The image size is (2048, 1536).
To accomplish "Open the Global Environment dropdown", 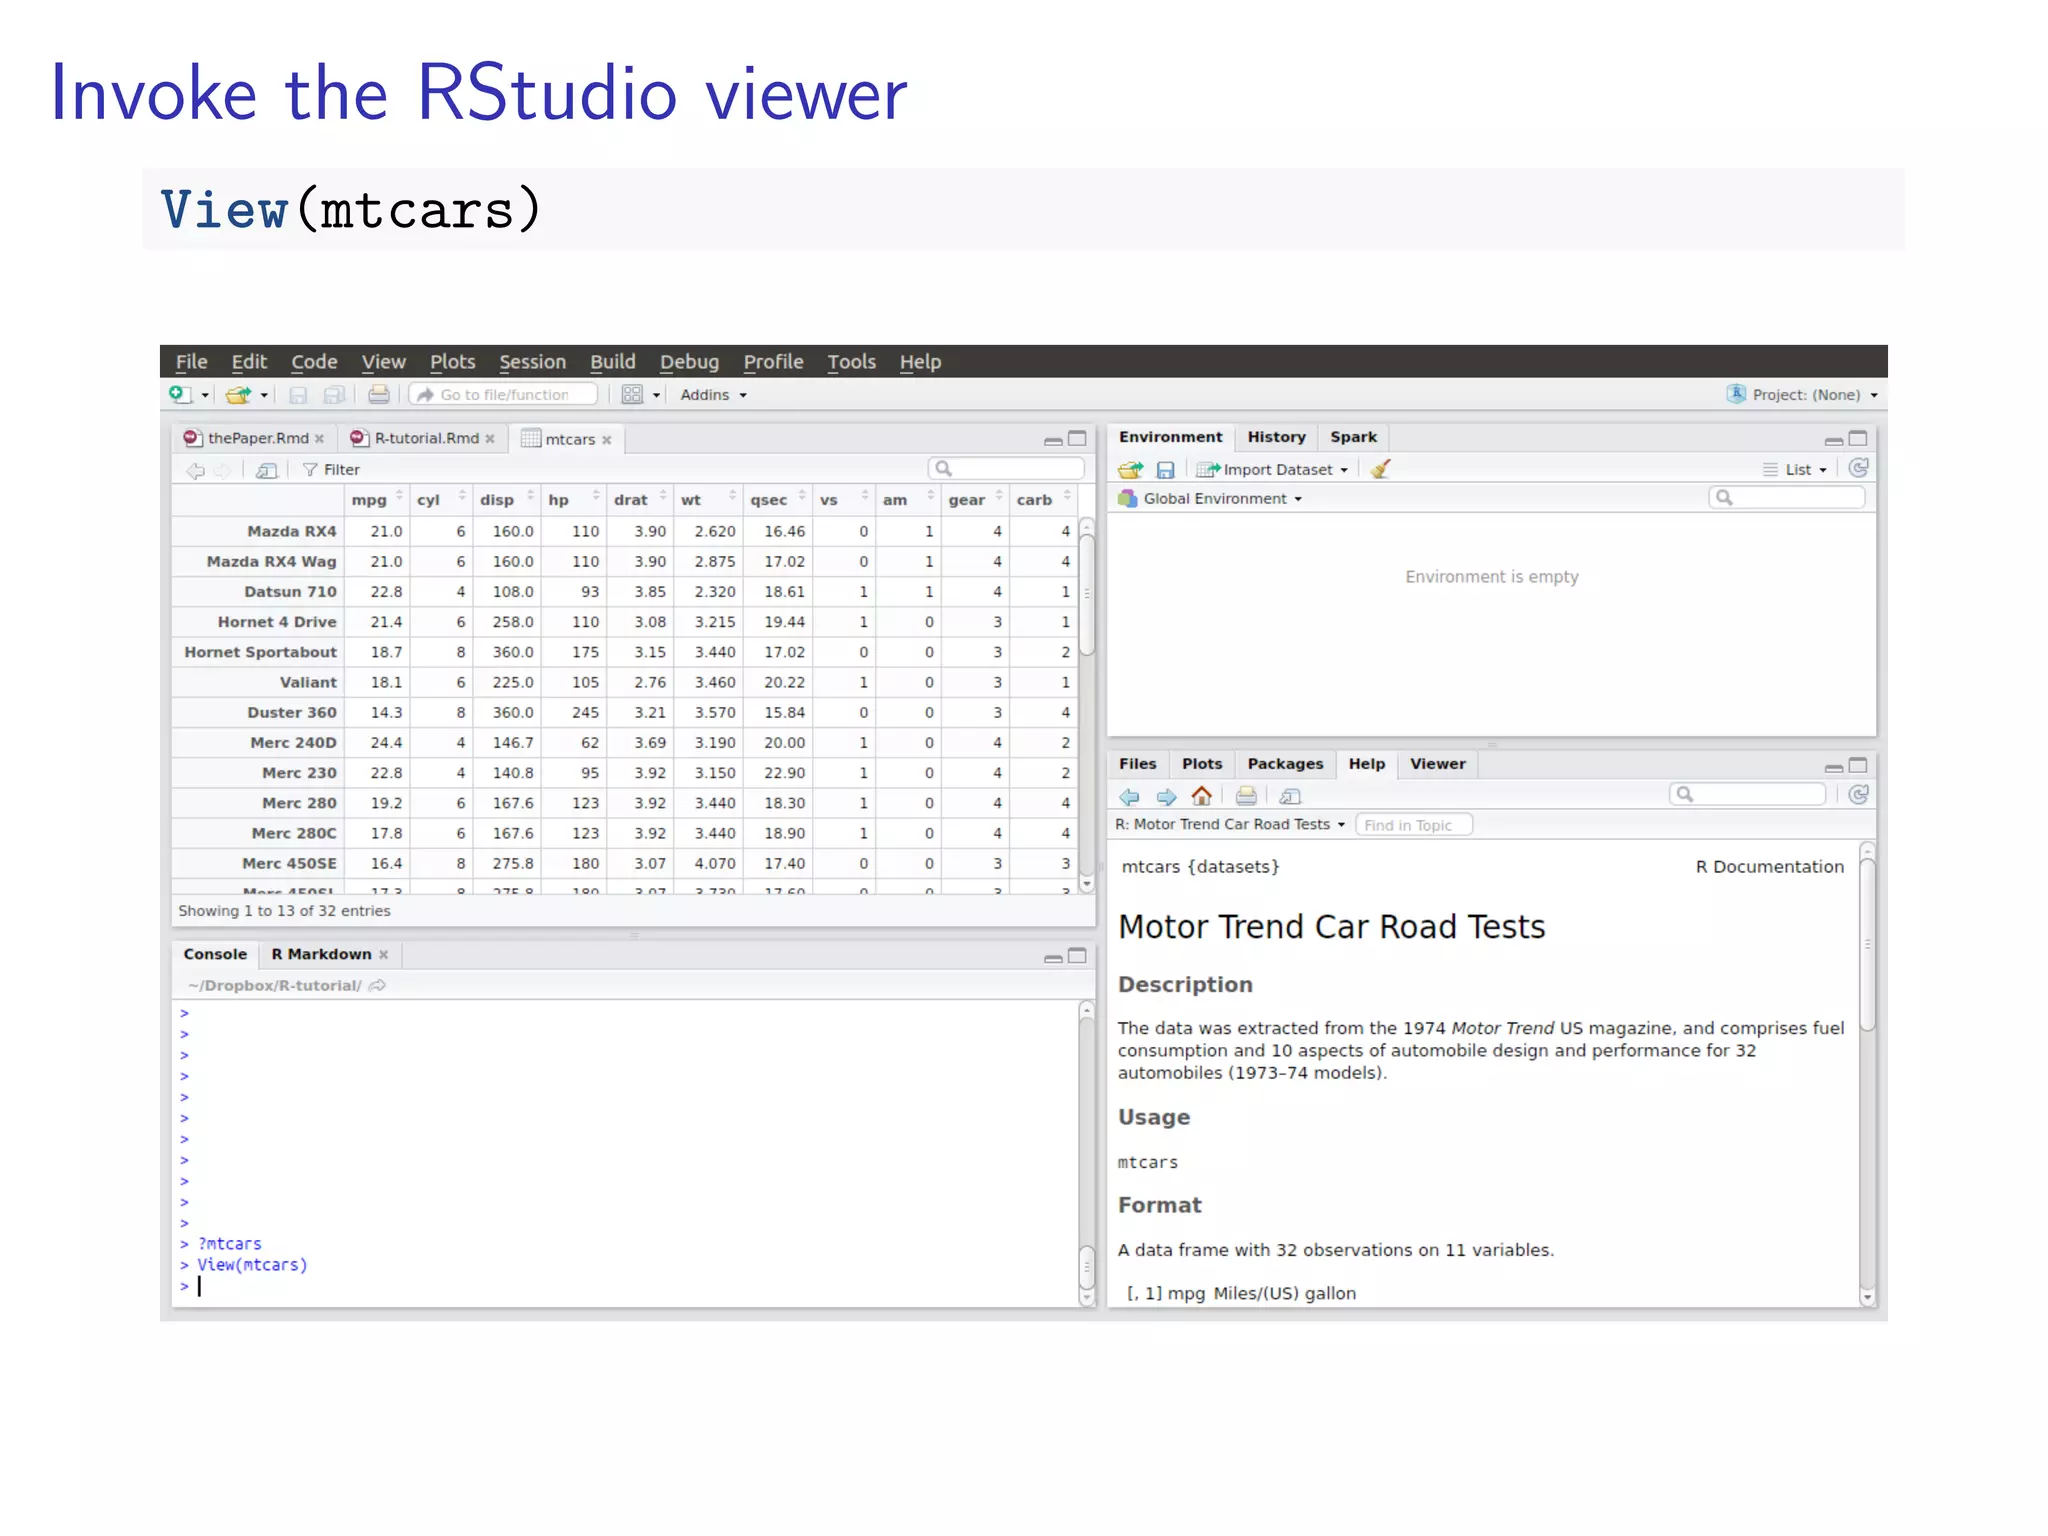I will pyautogui.click(x=1211, y=498).
